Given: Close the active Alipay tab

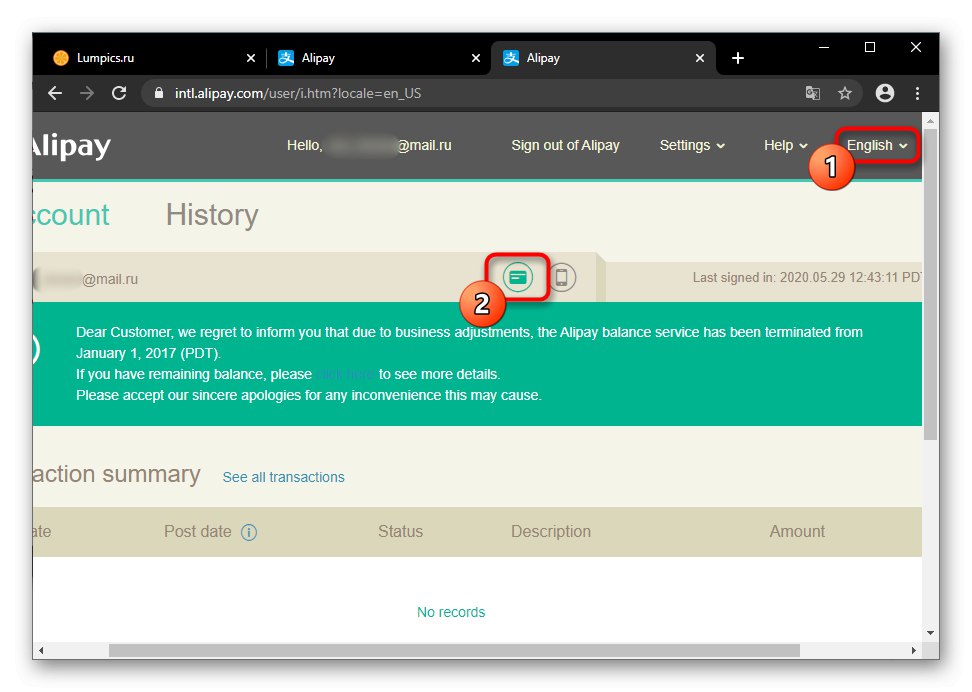Looking at the screenshot, I should (x=700, y=58).
